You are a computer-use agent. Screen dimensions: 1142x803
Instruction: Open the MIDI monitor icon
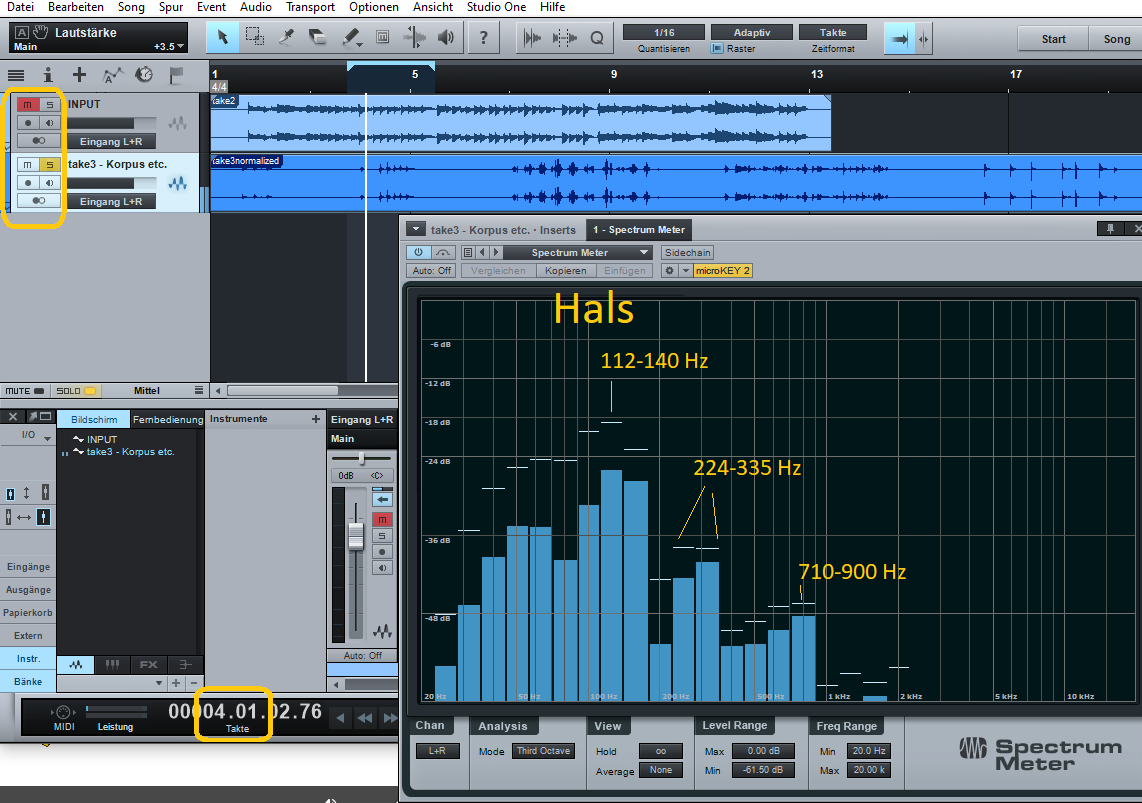pos(63,713)
